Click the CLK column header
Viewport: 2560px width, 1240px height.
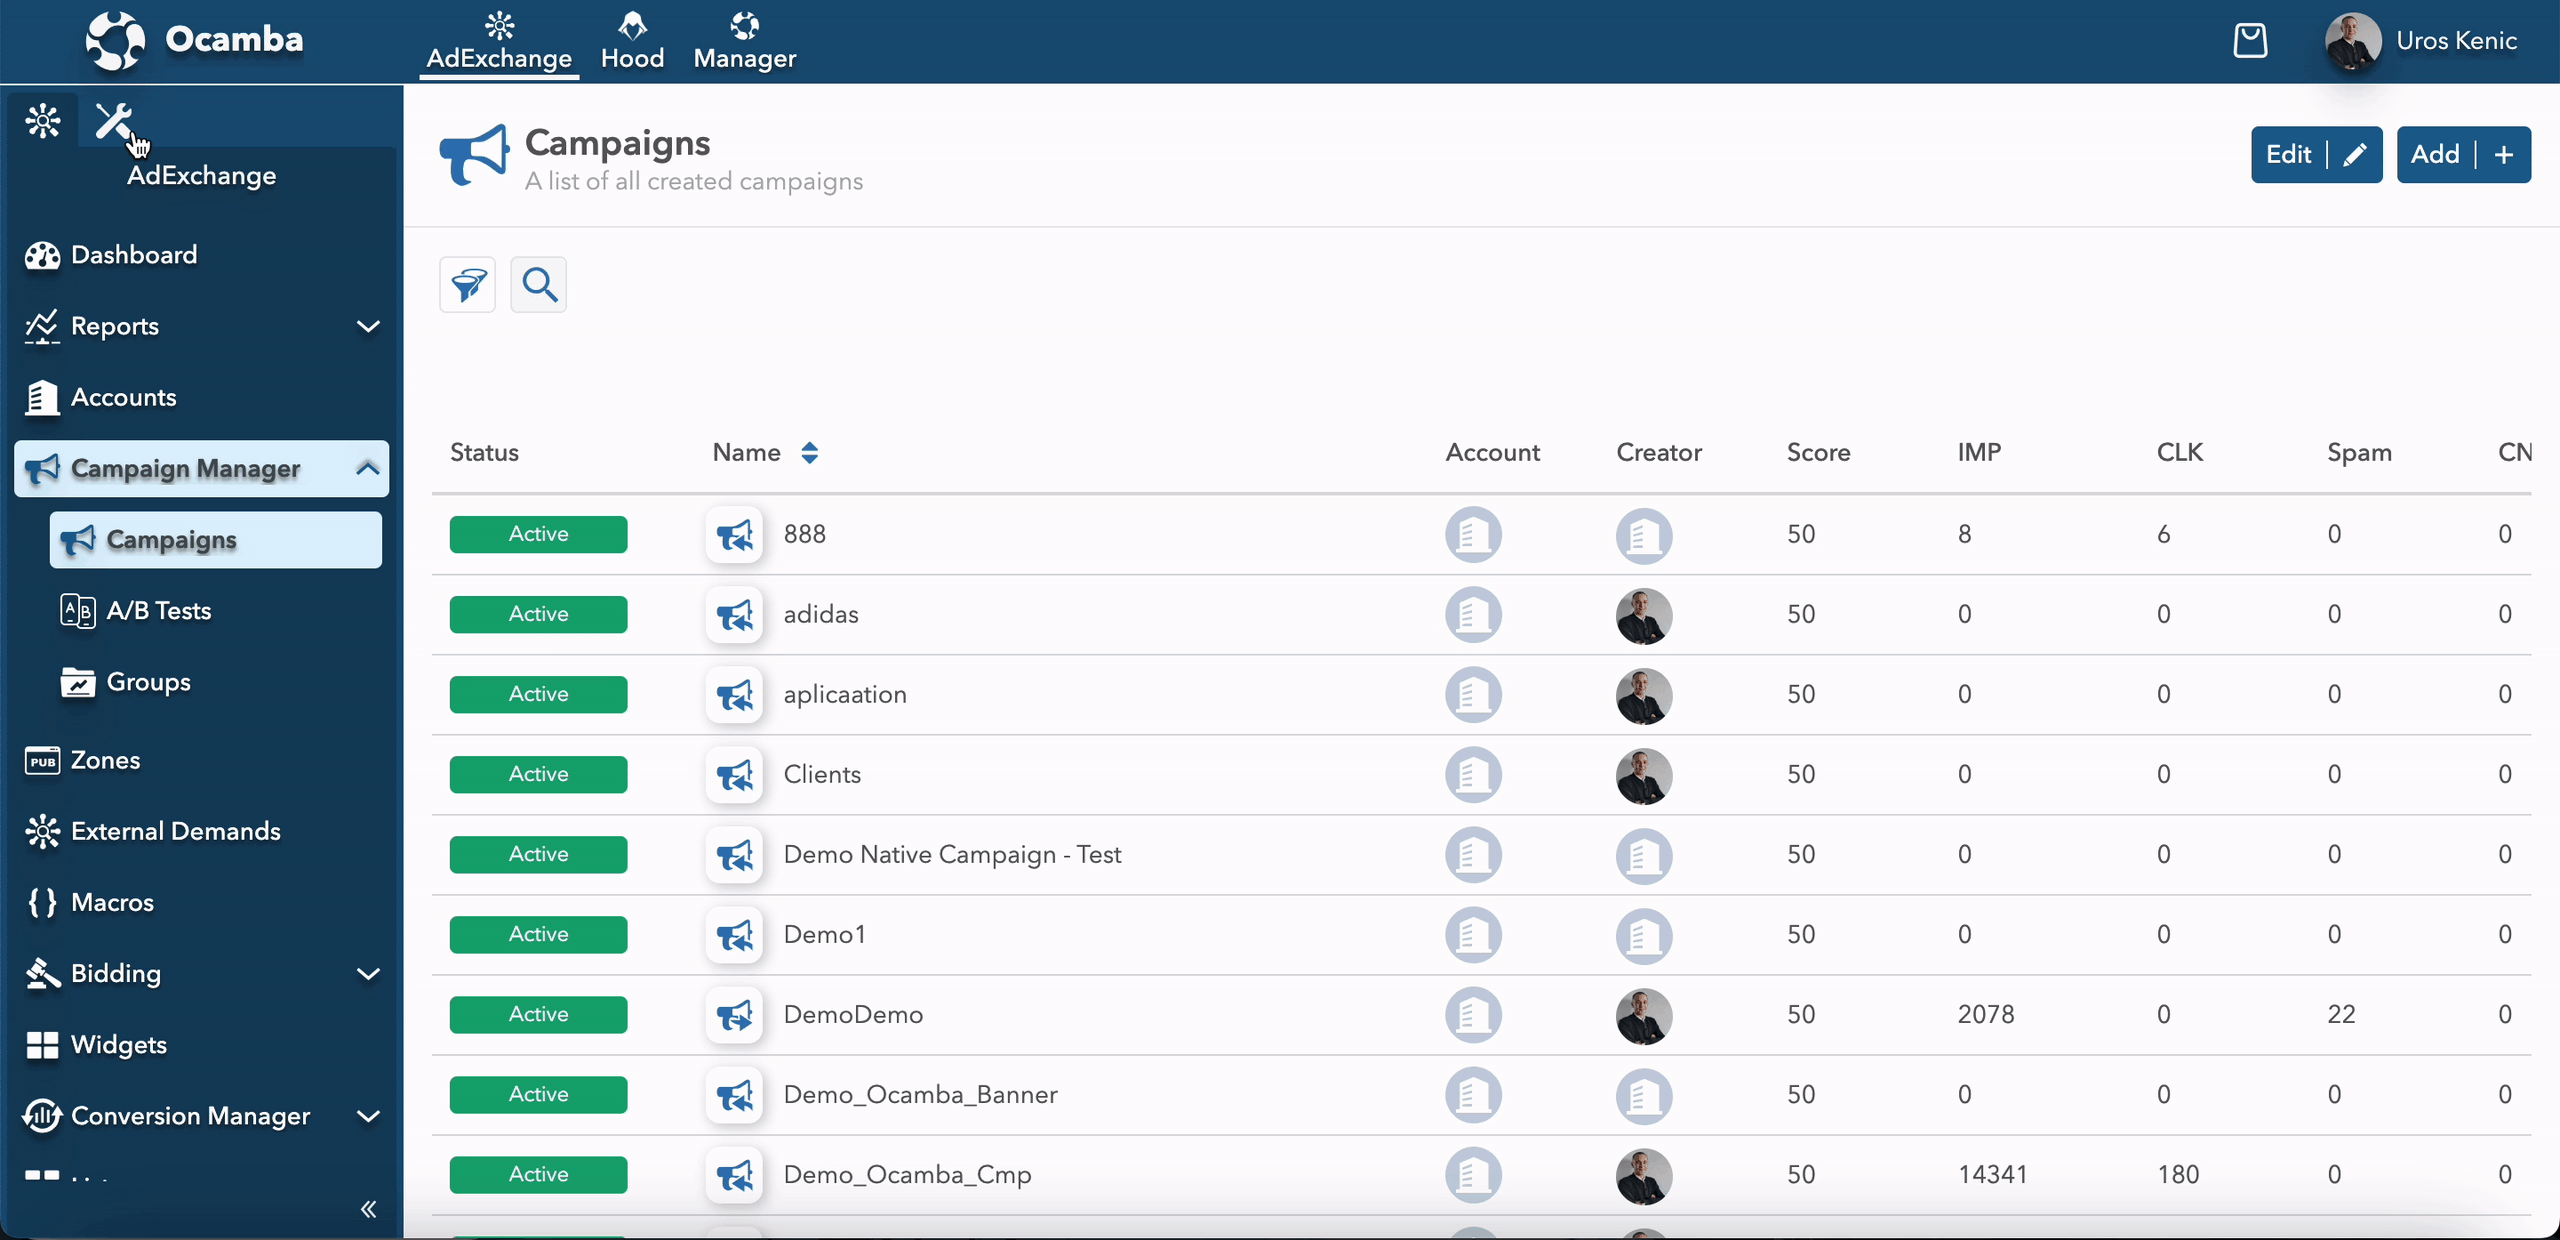(x=2180, y=452)
